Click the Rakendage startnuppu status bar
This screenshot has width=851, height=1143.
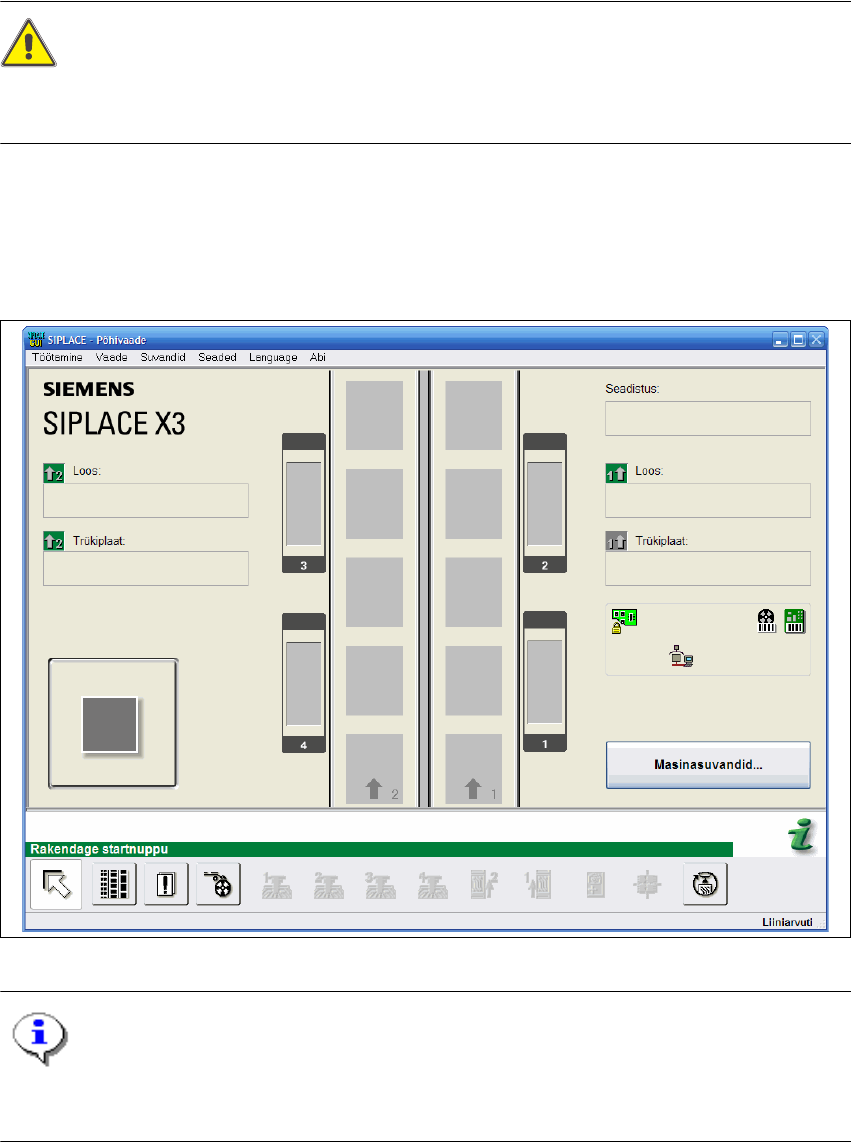[379, 849]
